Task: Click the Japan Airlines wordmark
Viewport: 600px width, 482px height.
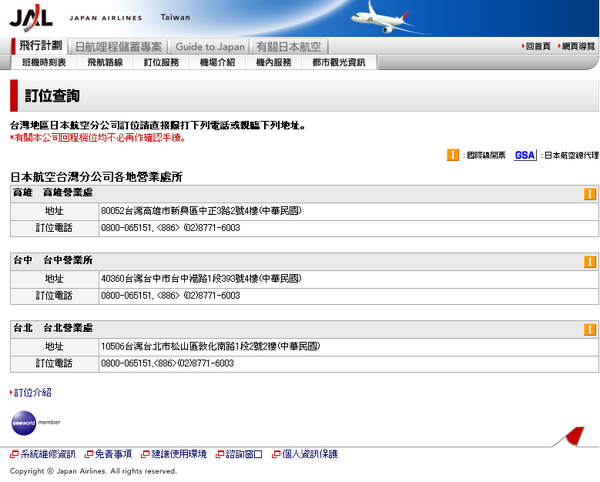Action: click(106, 18)
